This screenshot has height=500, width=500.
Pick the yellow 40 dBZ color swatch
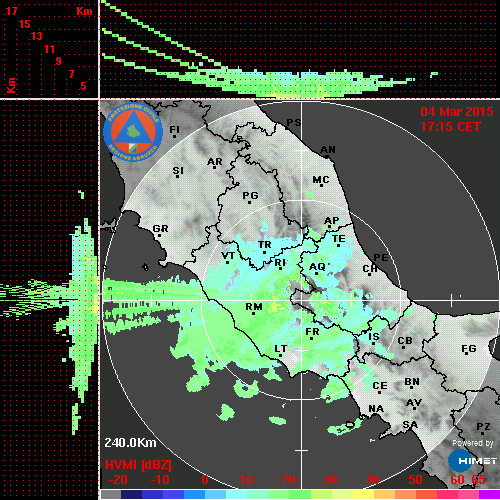coord(363,494)
